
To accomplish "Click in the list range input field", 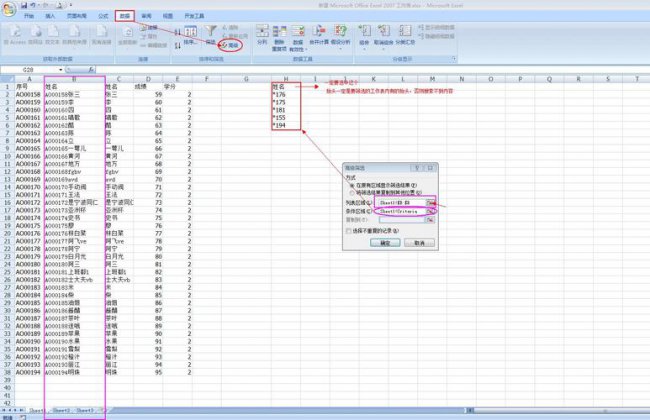I will pos(402,203).
